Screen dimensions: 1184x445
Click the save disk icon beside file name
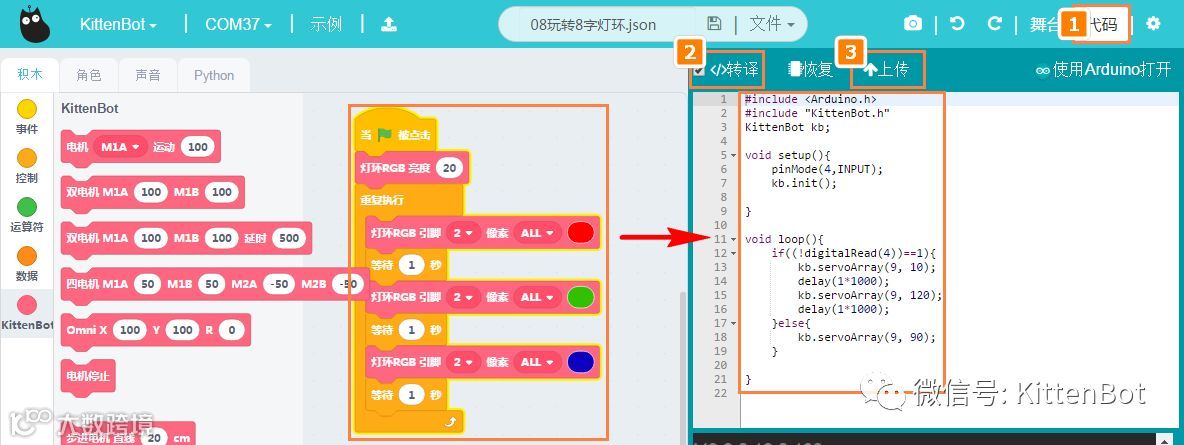point(714,24)
